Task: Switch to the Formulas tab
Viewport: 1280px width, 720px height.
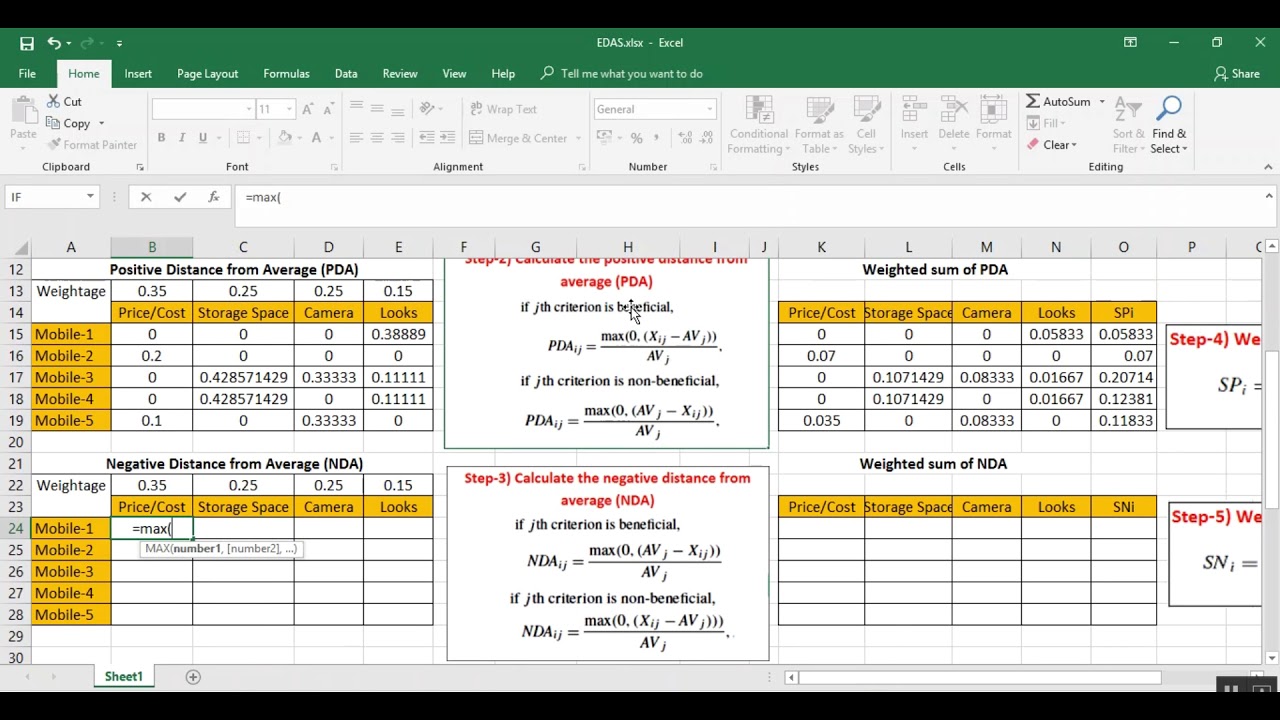Action: click(x=286, y=73)
